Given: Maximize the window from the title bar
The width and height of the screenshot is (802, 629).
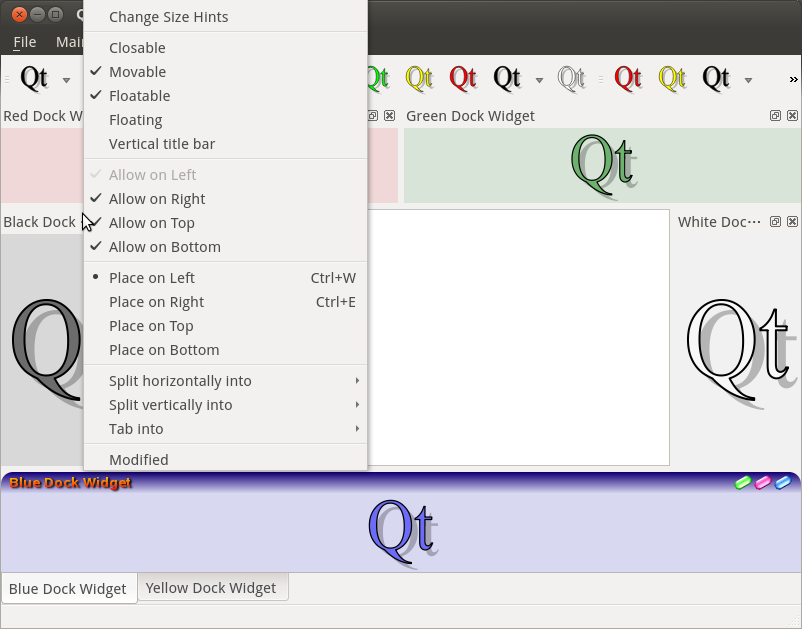Looking at the screenshot, I should [x=56, y=14].
